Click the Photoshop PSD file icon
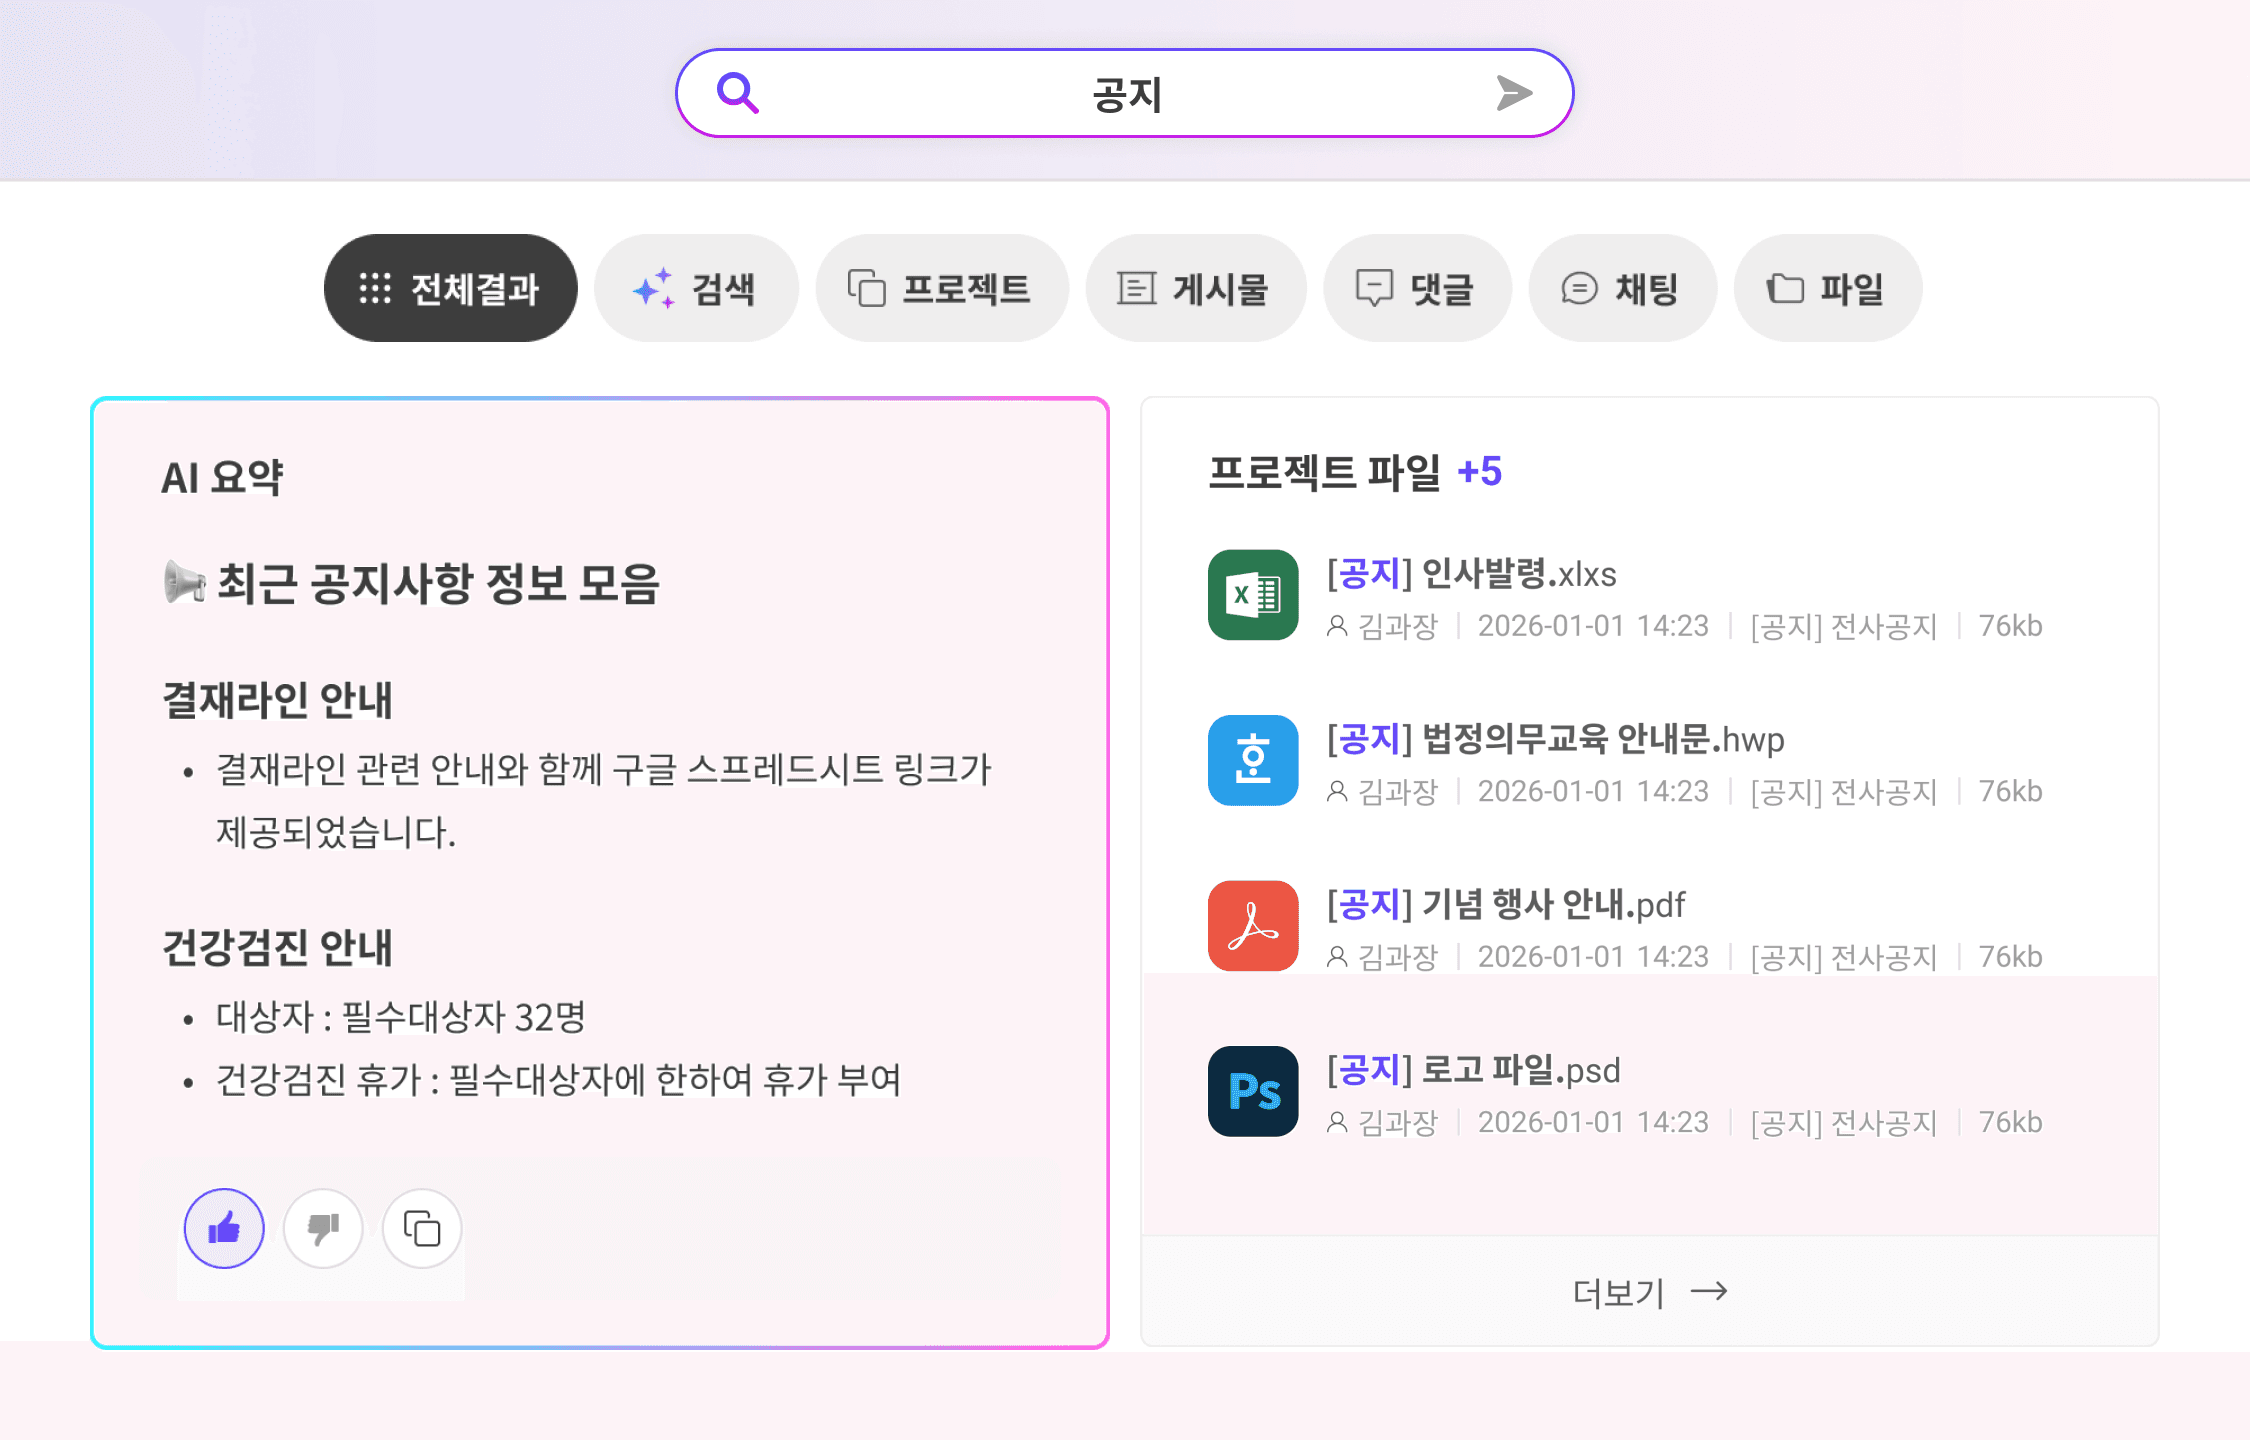The image size is (2250, 1440). [1252, 1091]
